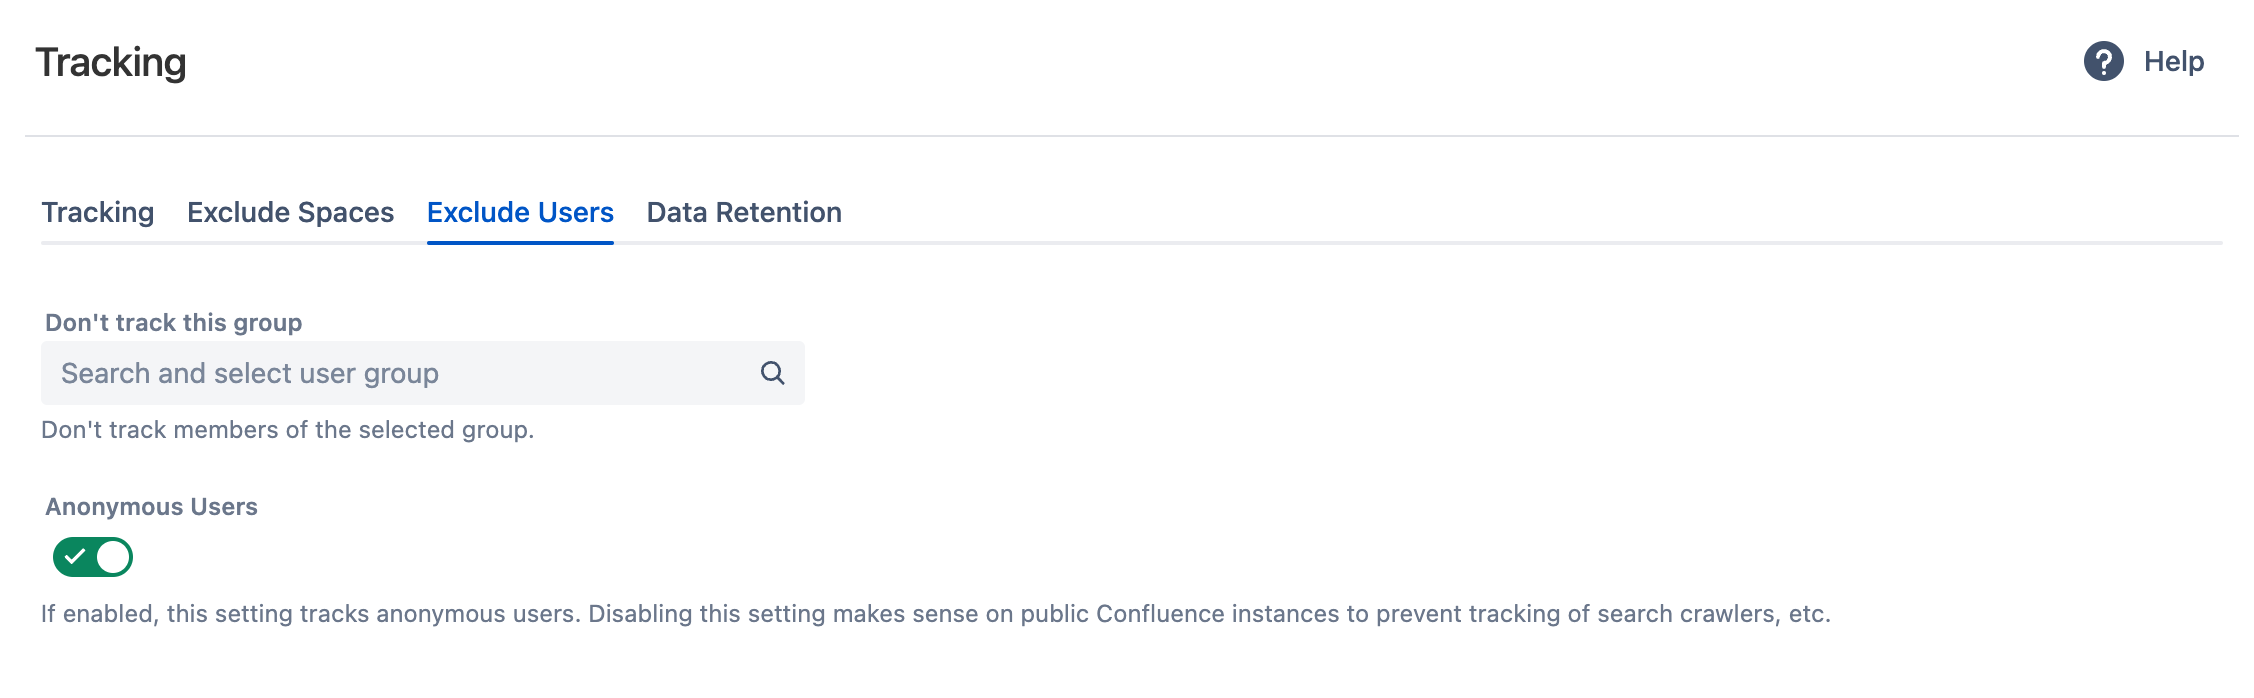The image size is (2254, 698).
Task: Click the checkmark inside the green toggle
Action: (75, 557)
